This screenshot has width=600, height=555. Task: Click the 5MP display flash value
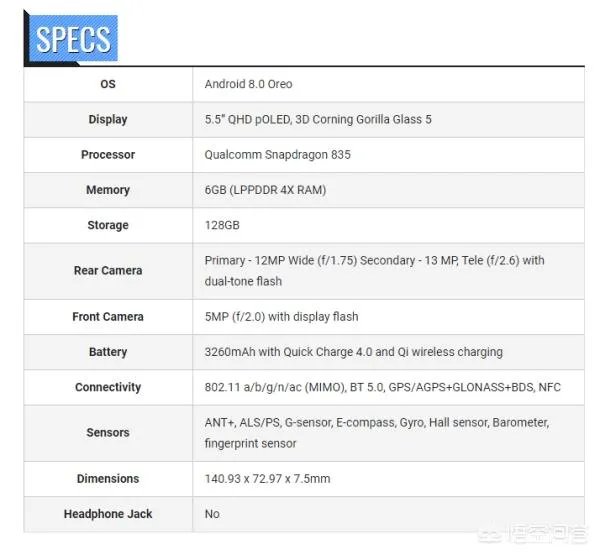[281, 317]
